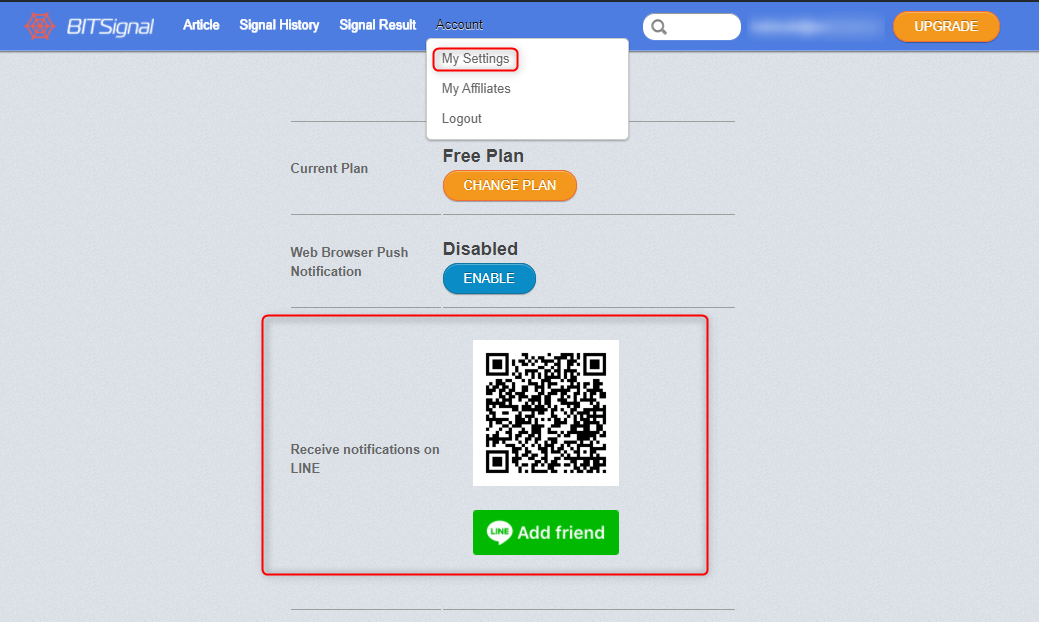Click the magnifier icon in search box
1039x622 pixels.
pyautogui.click(x=659, y=27)
